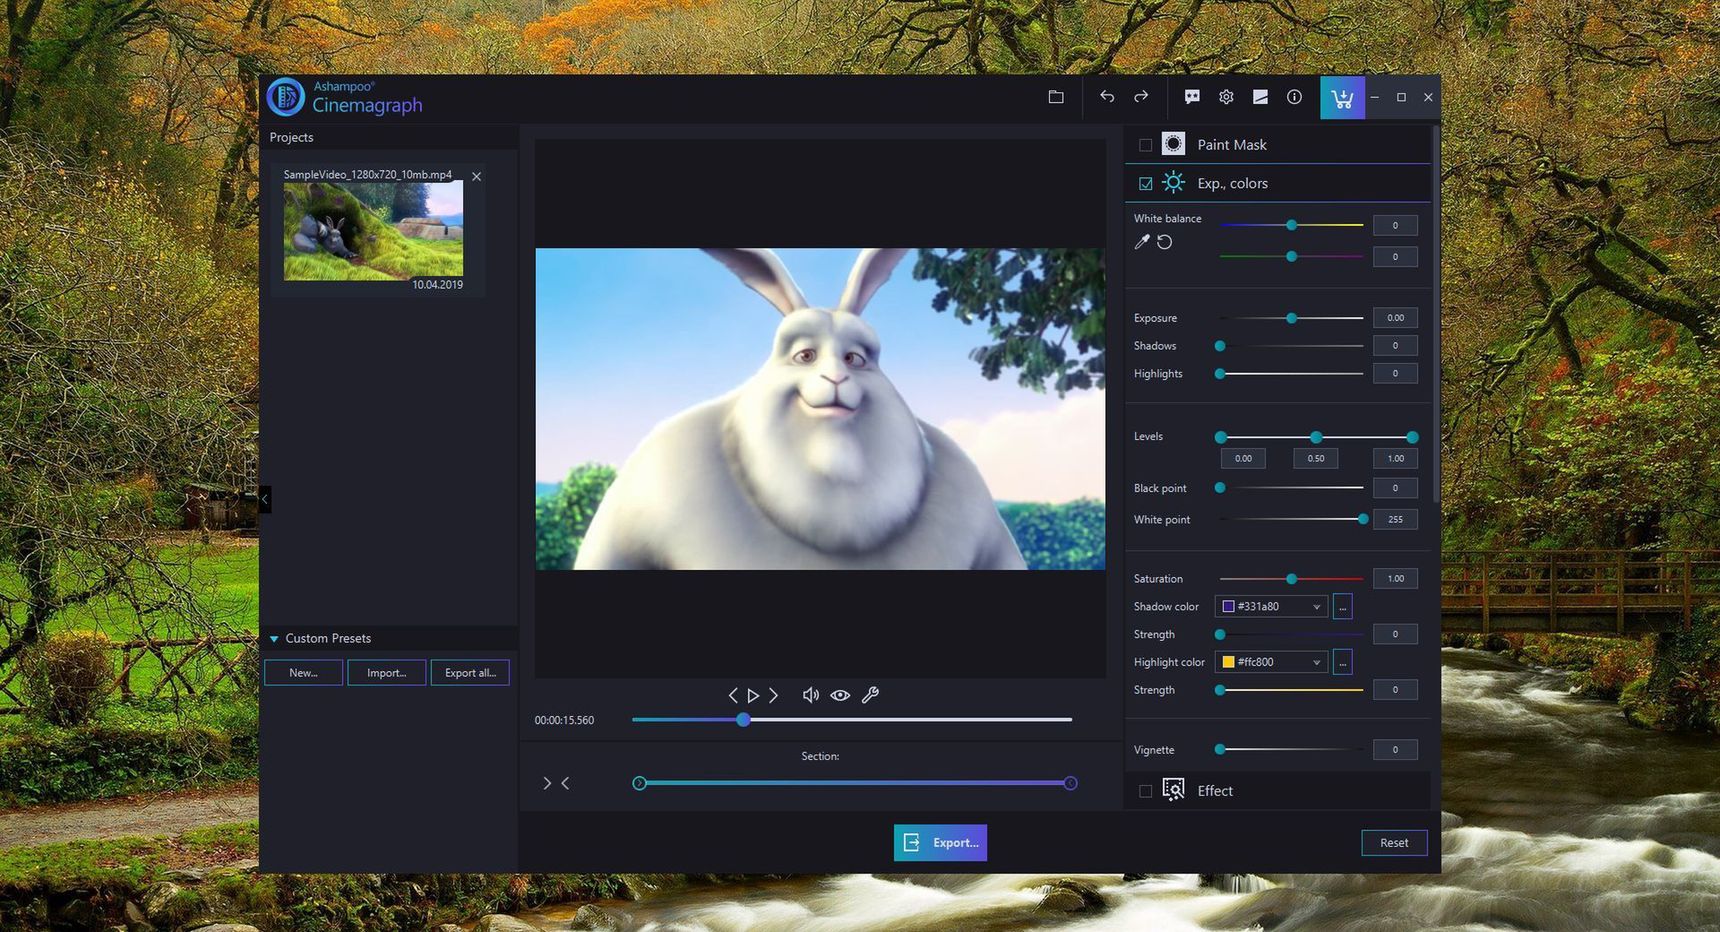Enable the Paint Mask checkbox
Screen dimensions: 1720x932
[x=1146, y=145]
